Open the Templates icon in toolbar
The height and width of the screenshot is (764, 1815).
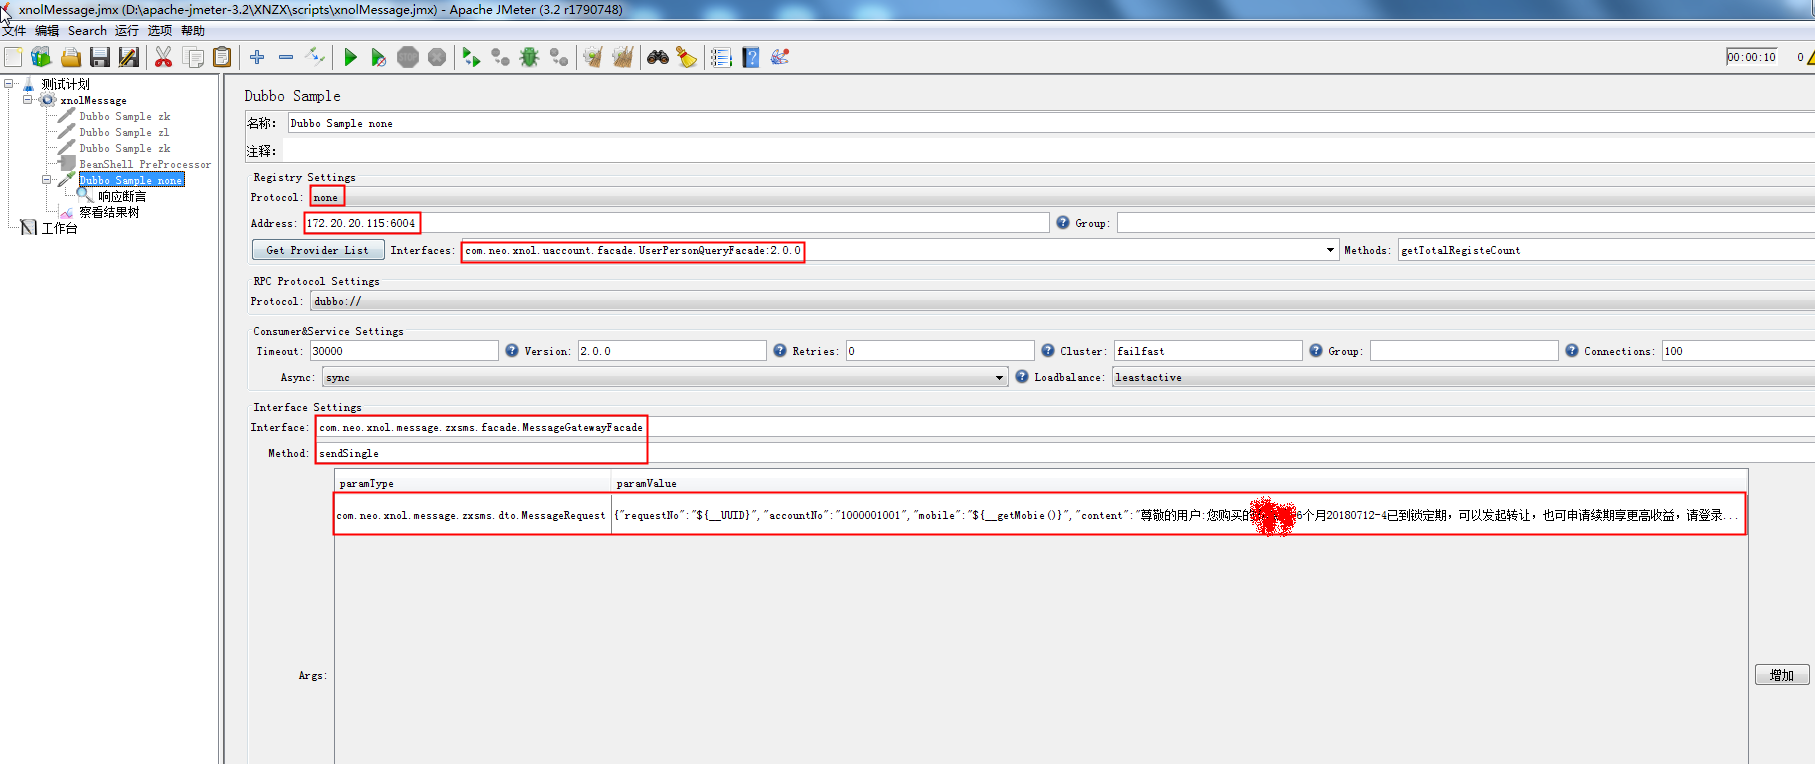point(41,57)
